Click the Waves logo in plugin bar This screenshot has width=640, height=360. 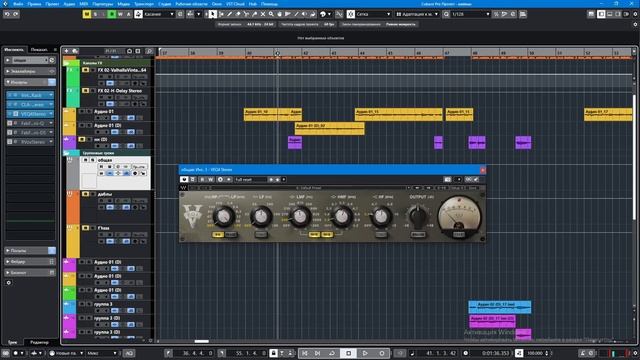(184, 188)
